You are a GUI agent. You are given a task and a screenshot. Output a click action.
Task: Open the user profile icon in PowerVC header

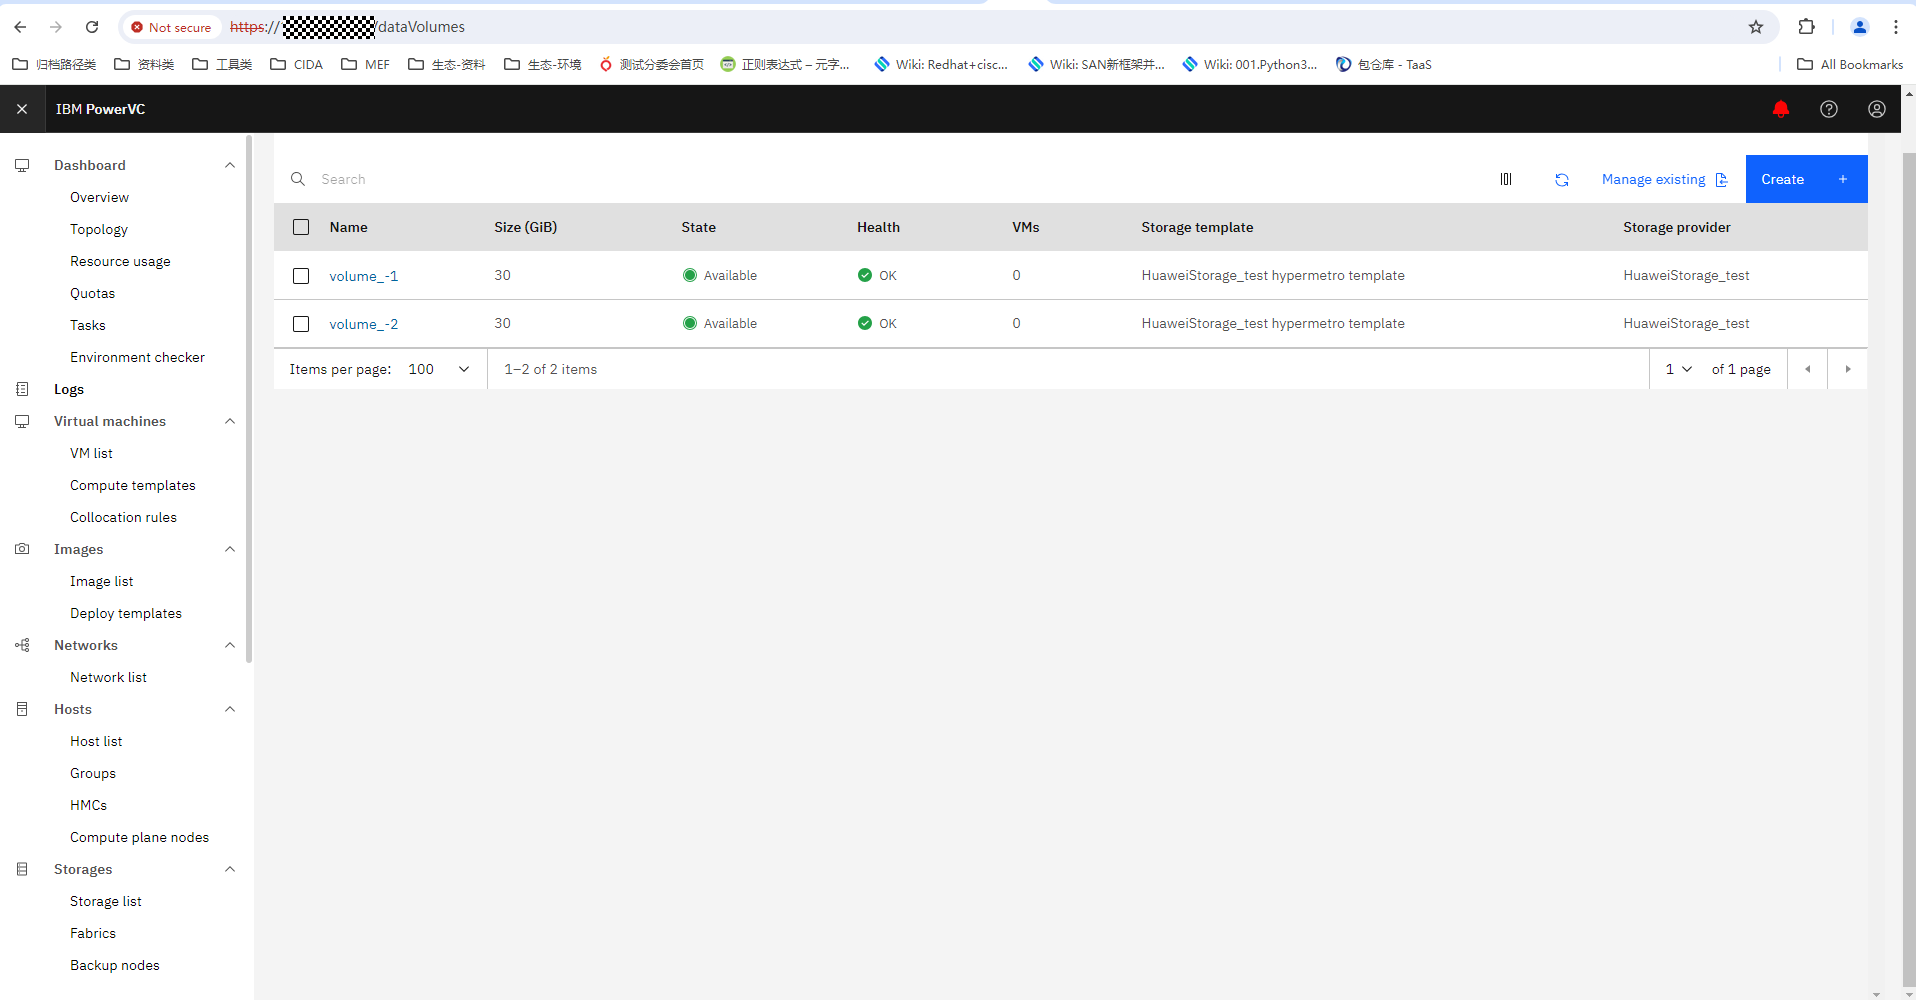tap(1876, 109)
